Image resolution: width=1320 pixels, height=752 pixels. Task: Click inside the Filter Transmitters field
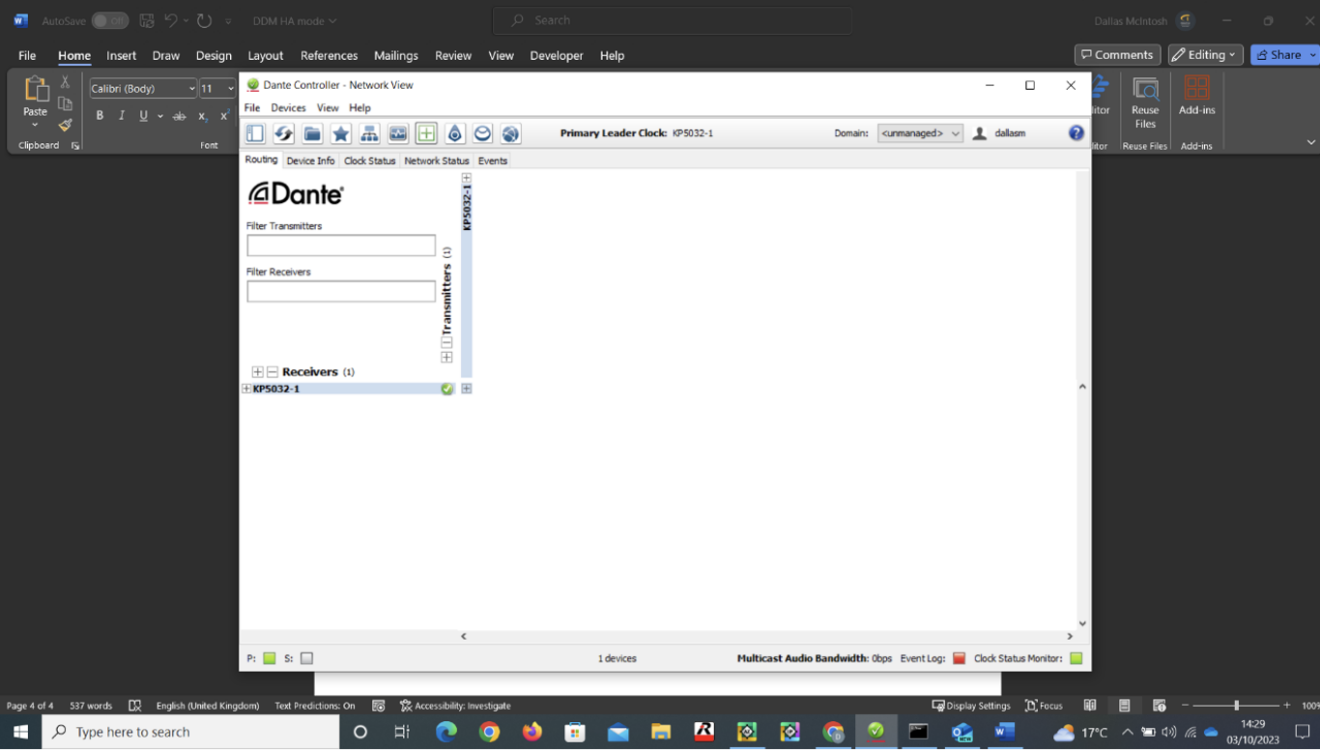pos(341,245)
